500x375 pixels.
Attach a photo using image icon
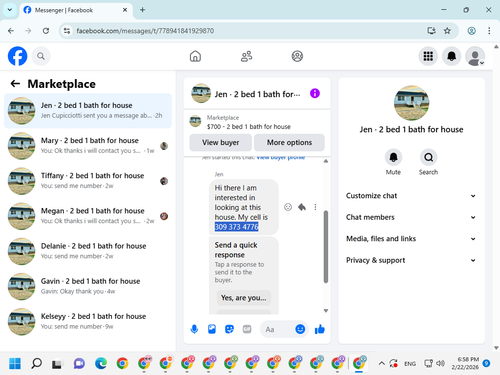pyautogui.click(x=212, y=329)
